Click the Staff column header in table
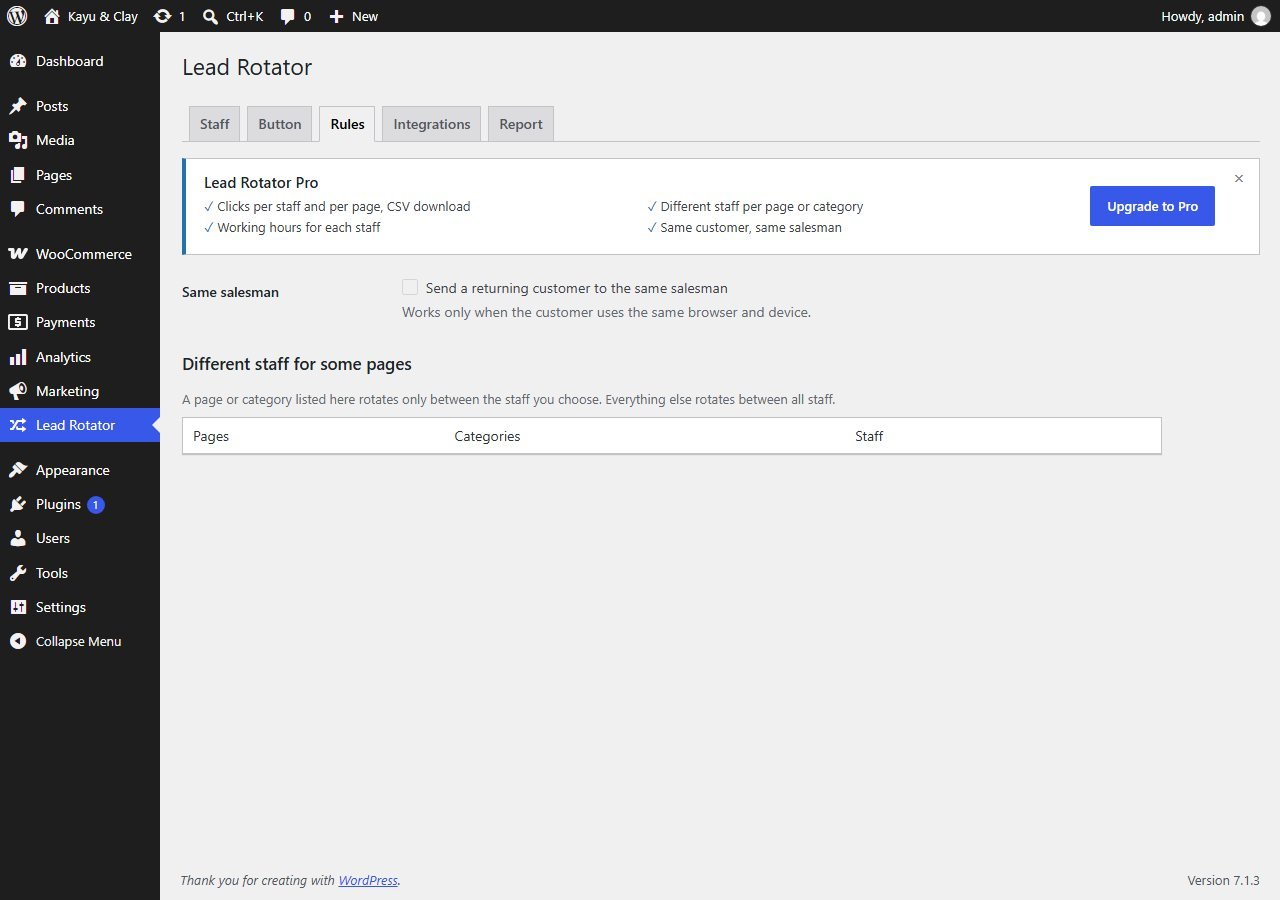The width and height of the screenshot is (1280, 900). (869, 436)
